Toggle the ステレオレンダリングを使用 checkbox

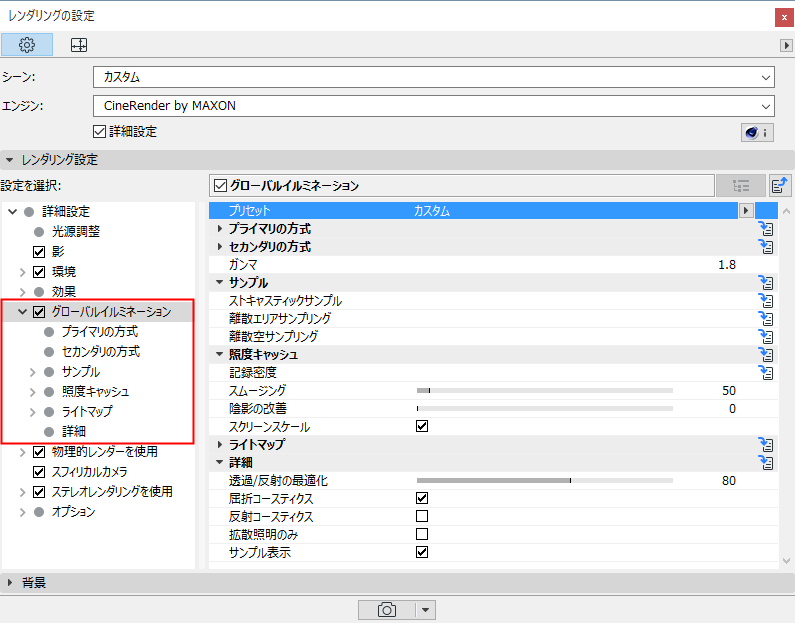click(39, 492)
